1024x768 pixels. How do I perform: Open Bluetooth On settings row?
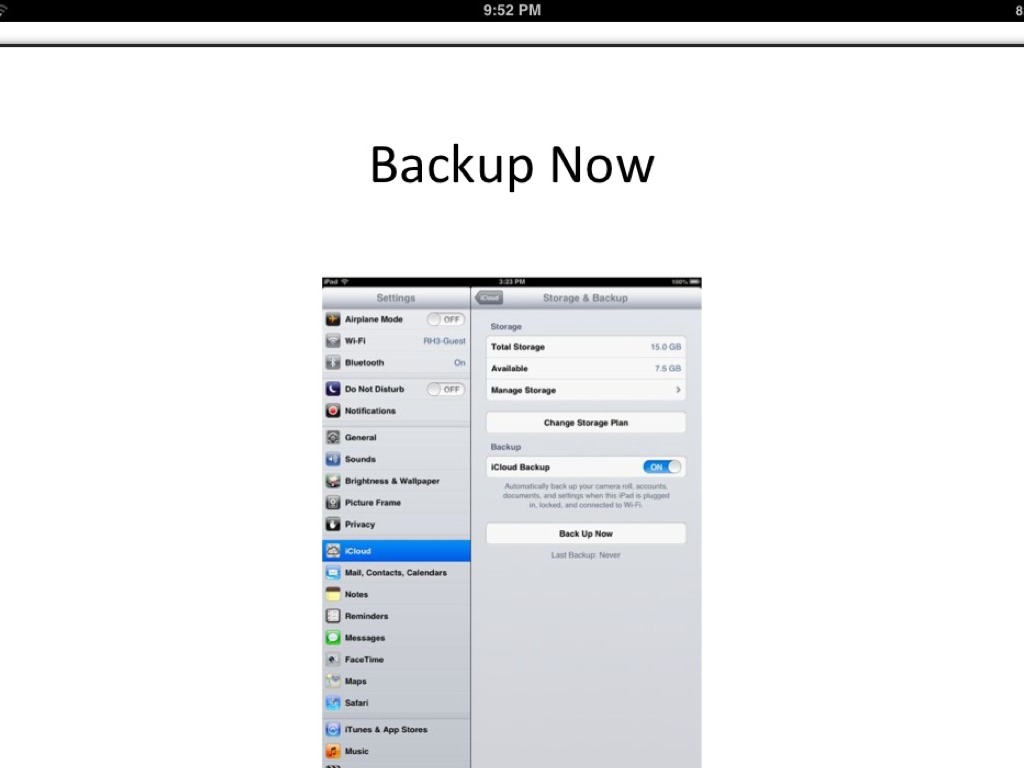click(x=396, y=362)
